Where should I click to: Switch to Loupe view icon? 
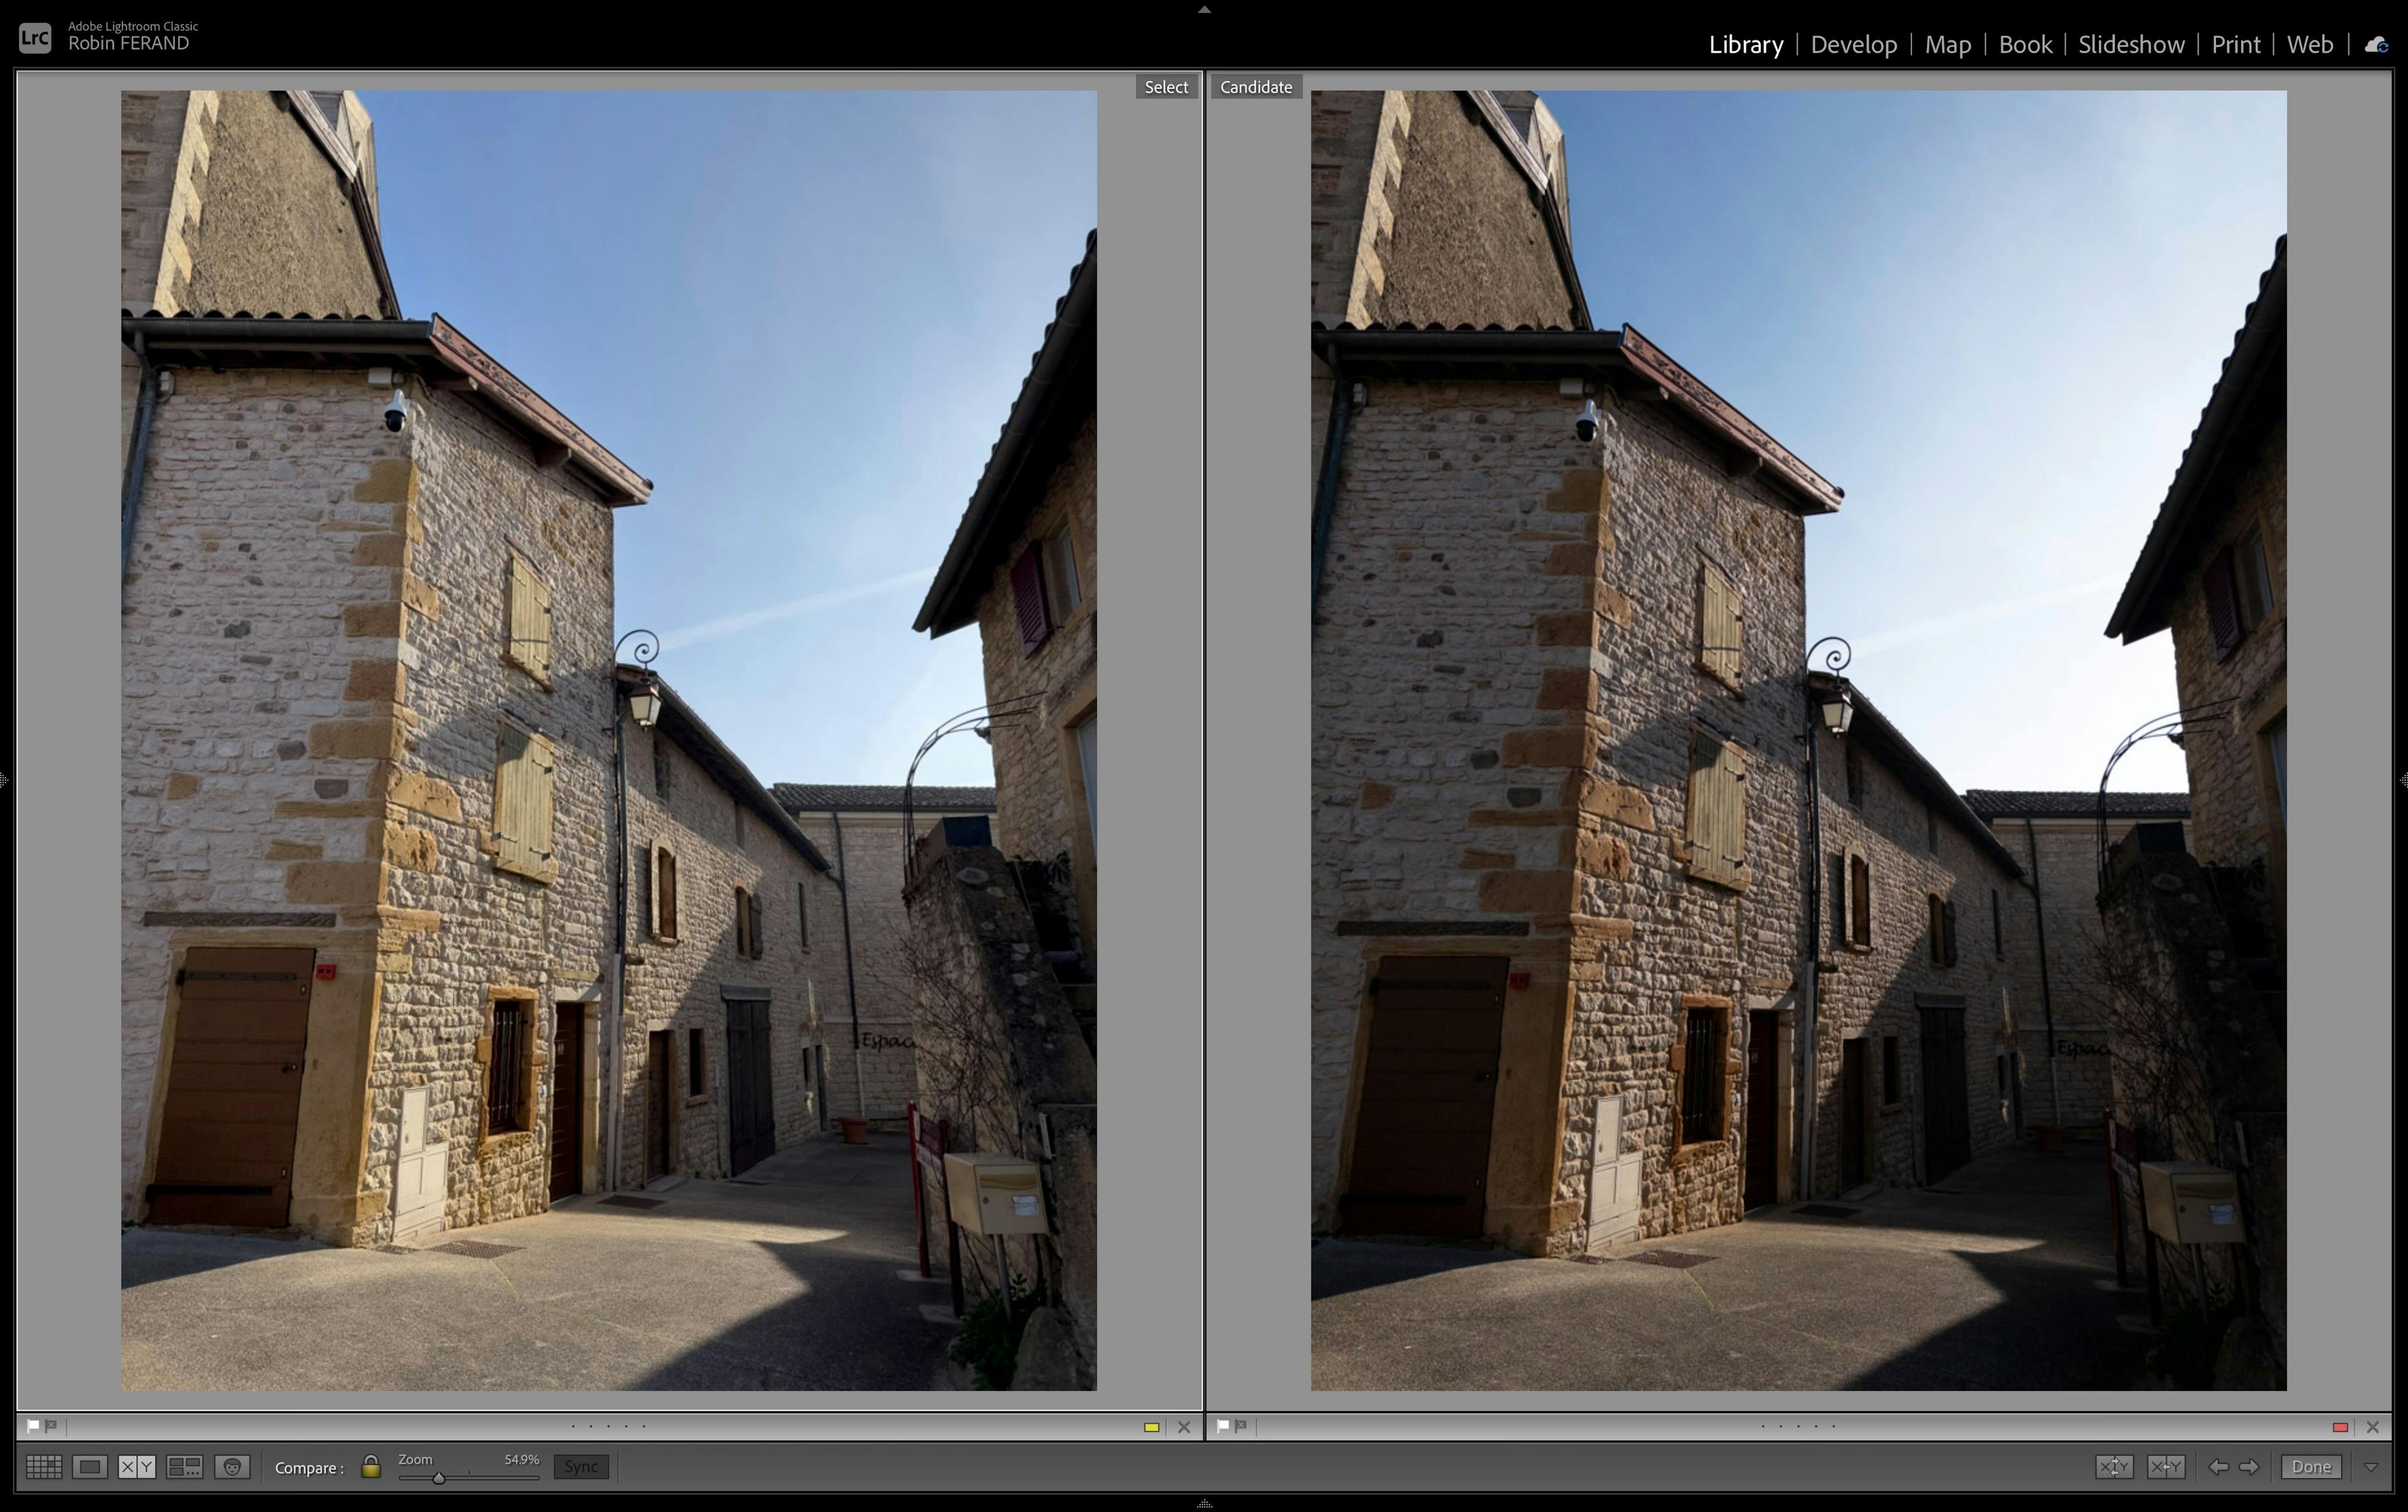(x=90, y=1467)
